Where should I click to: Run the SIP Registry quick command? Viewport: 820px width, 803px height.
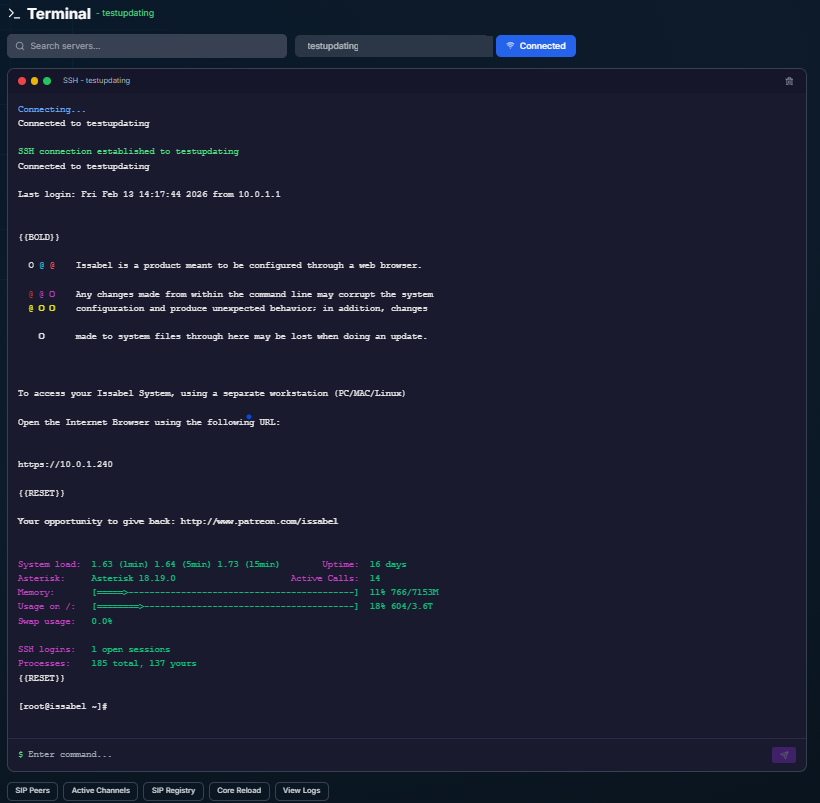[x=172, y=791]
